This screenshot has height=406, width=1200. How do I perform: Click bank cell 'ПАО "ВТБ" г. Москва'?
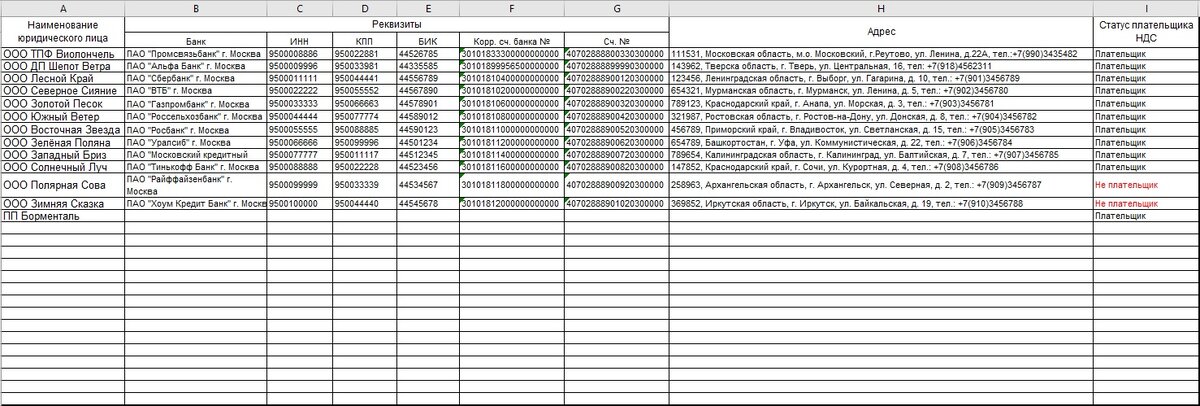pos(196,90)
